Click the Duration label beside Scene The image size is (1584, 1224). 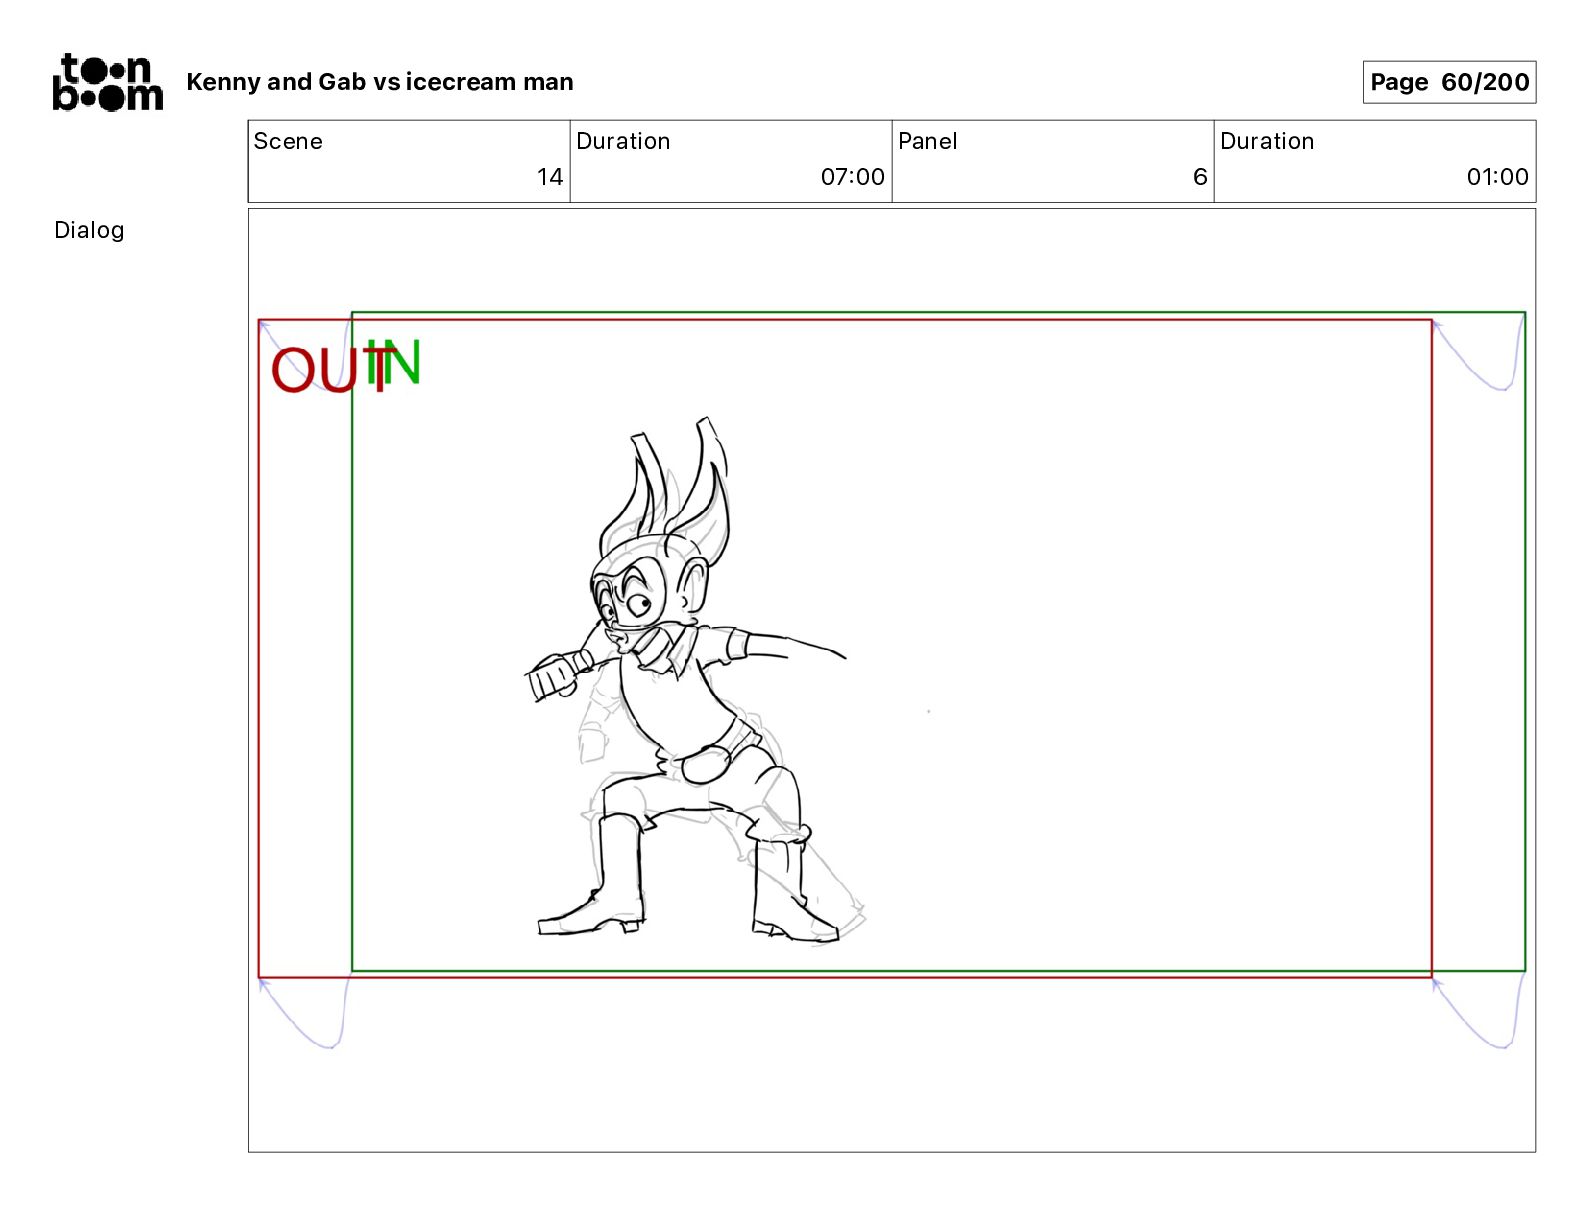click(x=623, y=141)
